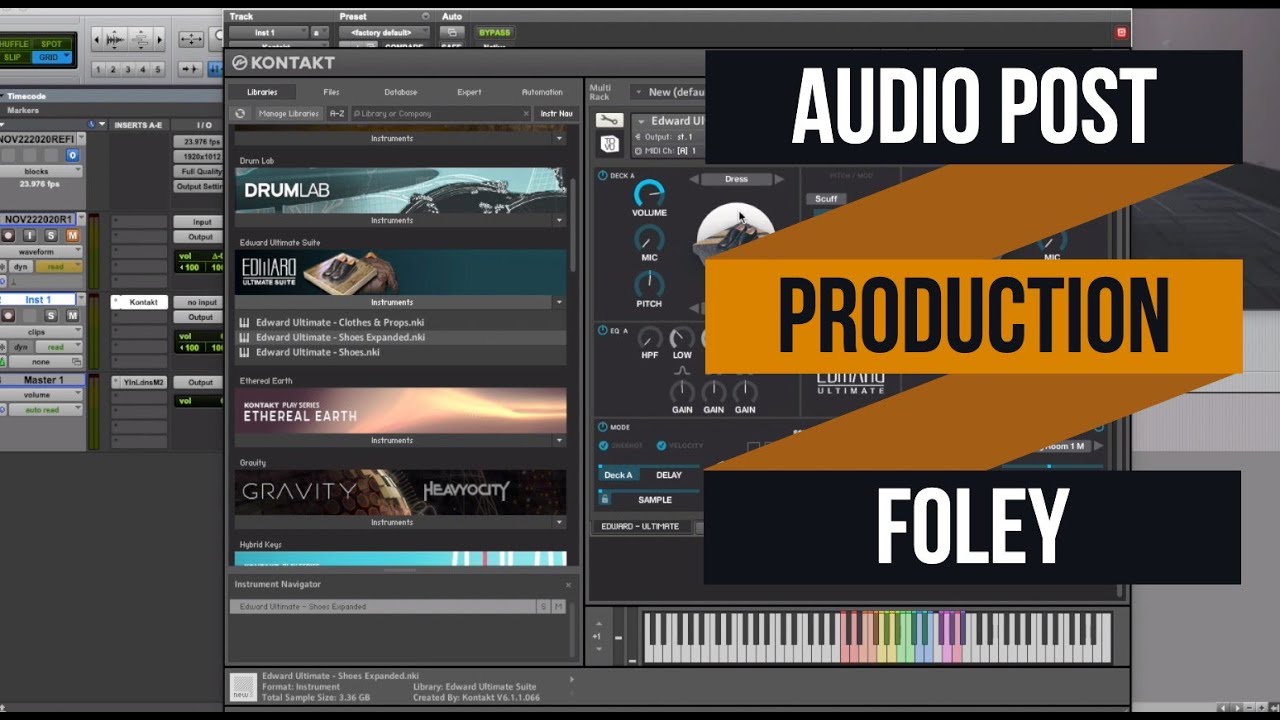Click the Pro Tools Zoomer waveform tool

(x=115, y=39)
